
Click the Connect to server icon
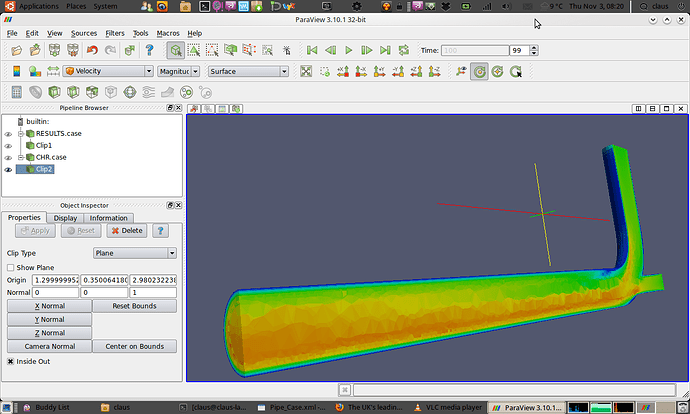54,50
